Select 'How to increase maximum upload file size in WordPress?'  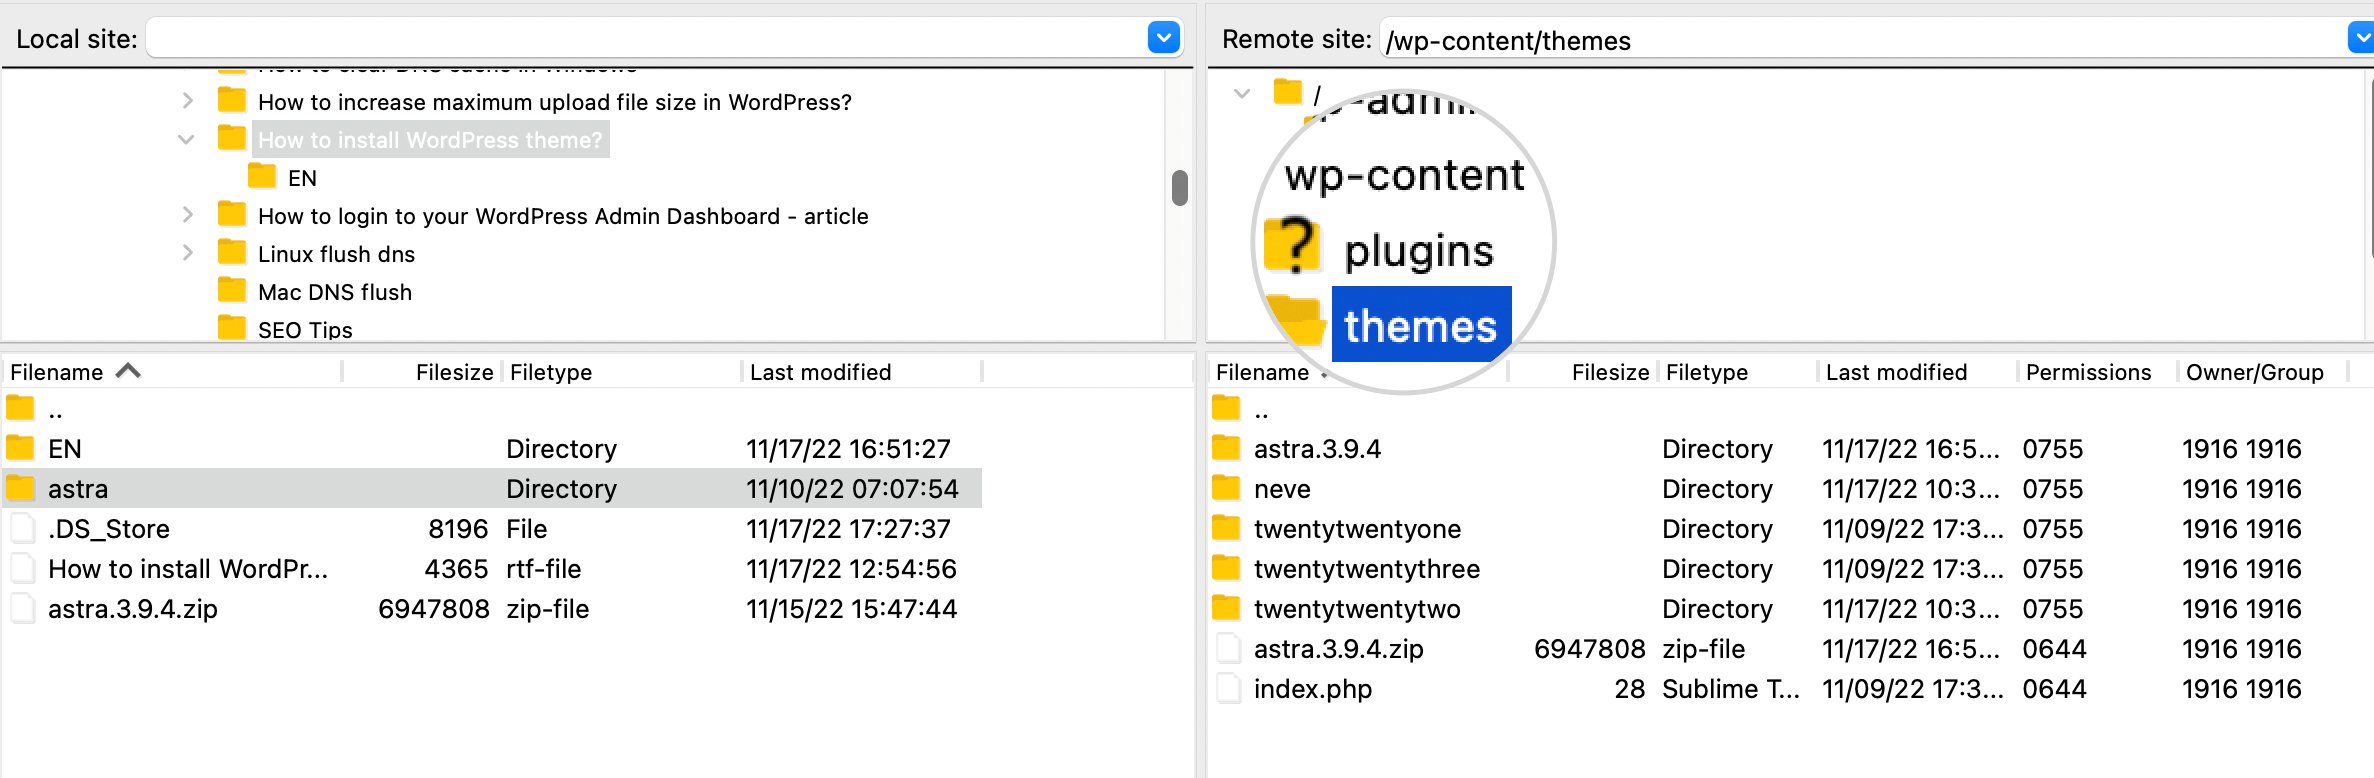pyautogui.click(x=555, y=102)
